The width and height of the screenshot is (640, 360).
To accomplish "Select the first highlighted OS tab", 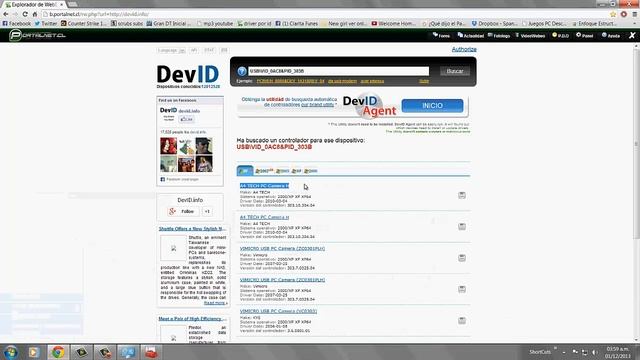I will [245, 171].
